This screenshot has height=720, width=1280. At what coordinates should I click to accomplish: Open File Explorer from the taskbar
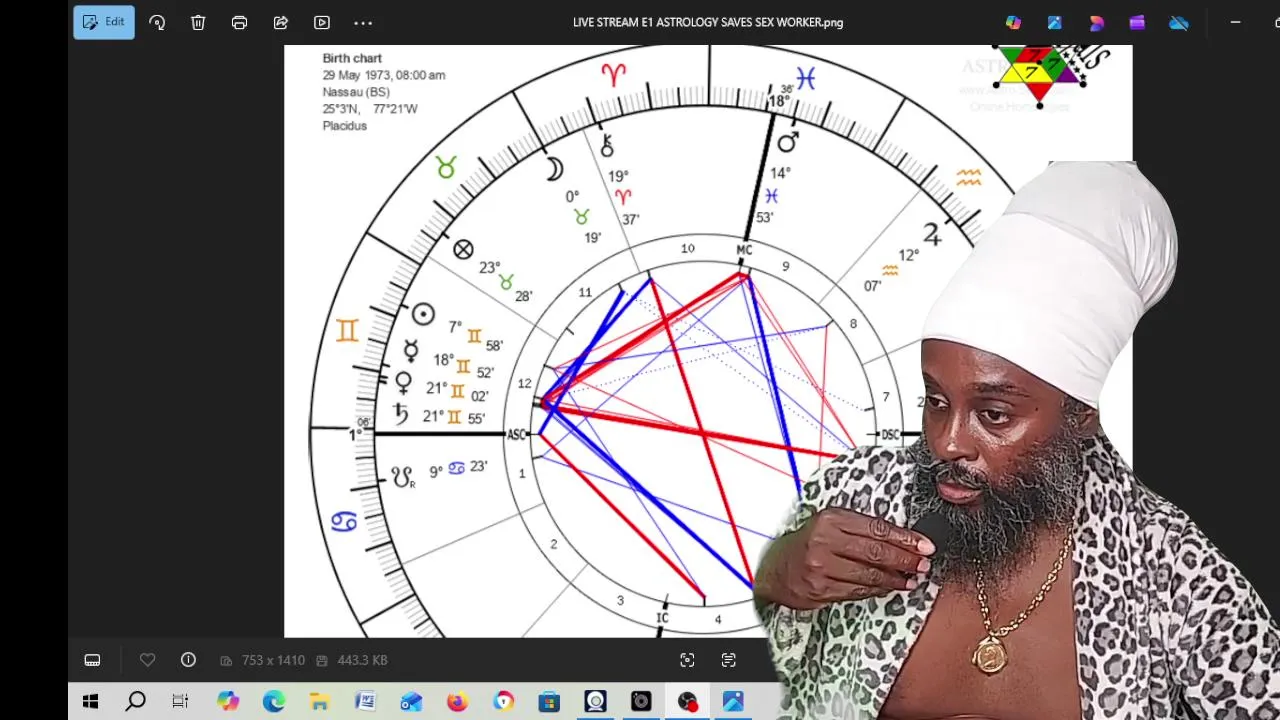pos(319,702)
